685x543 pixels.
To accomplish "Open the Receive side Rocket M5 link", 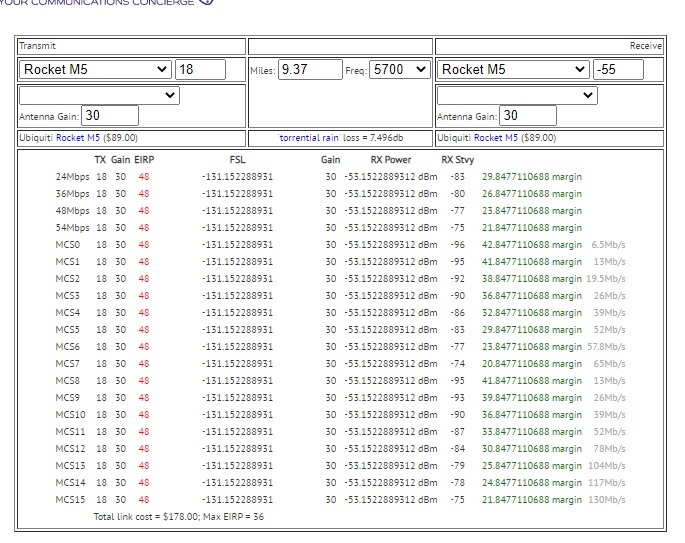I will pos(495,138).
